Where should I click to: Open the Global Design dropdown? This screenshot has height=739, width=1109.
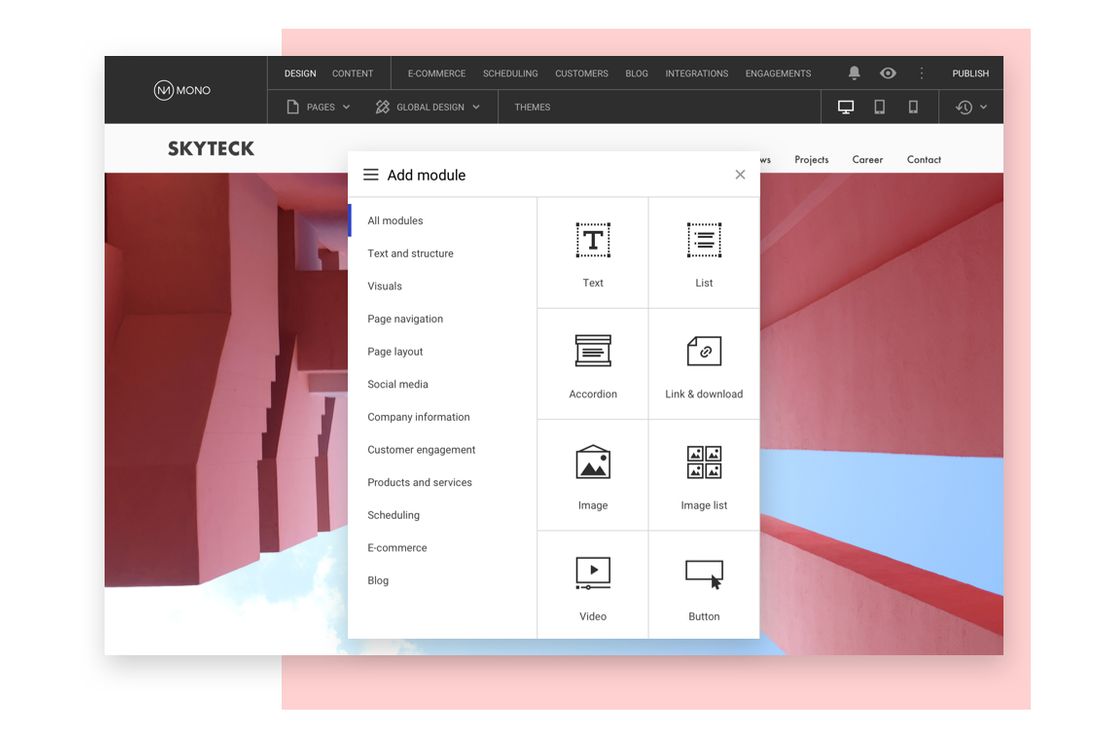(x=428, y=107)
